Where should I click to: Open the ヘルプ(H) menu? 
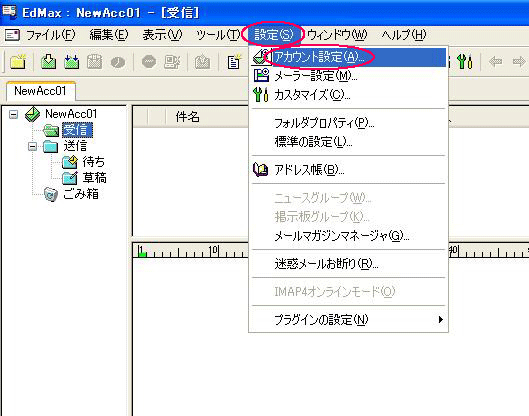coord(403,35)
